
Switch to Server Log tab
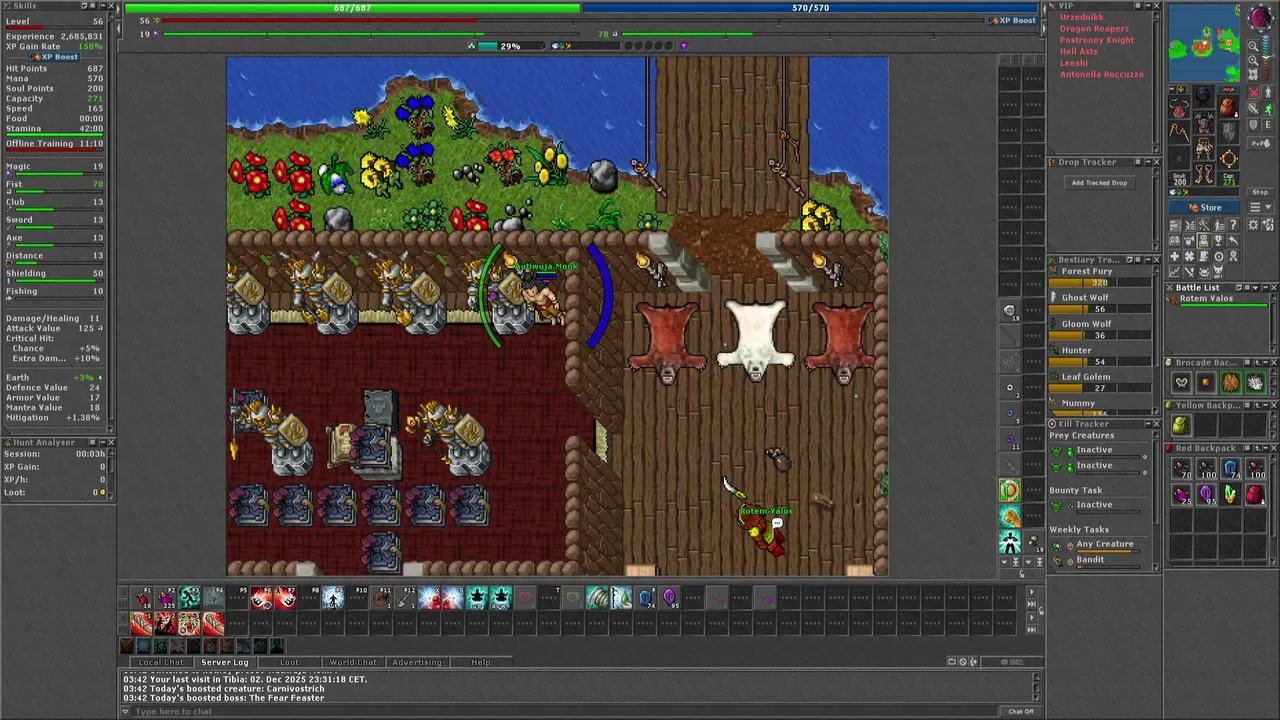pos(225,662)
